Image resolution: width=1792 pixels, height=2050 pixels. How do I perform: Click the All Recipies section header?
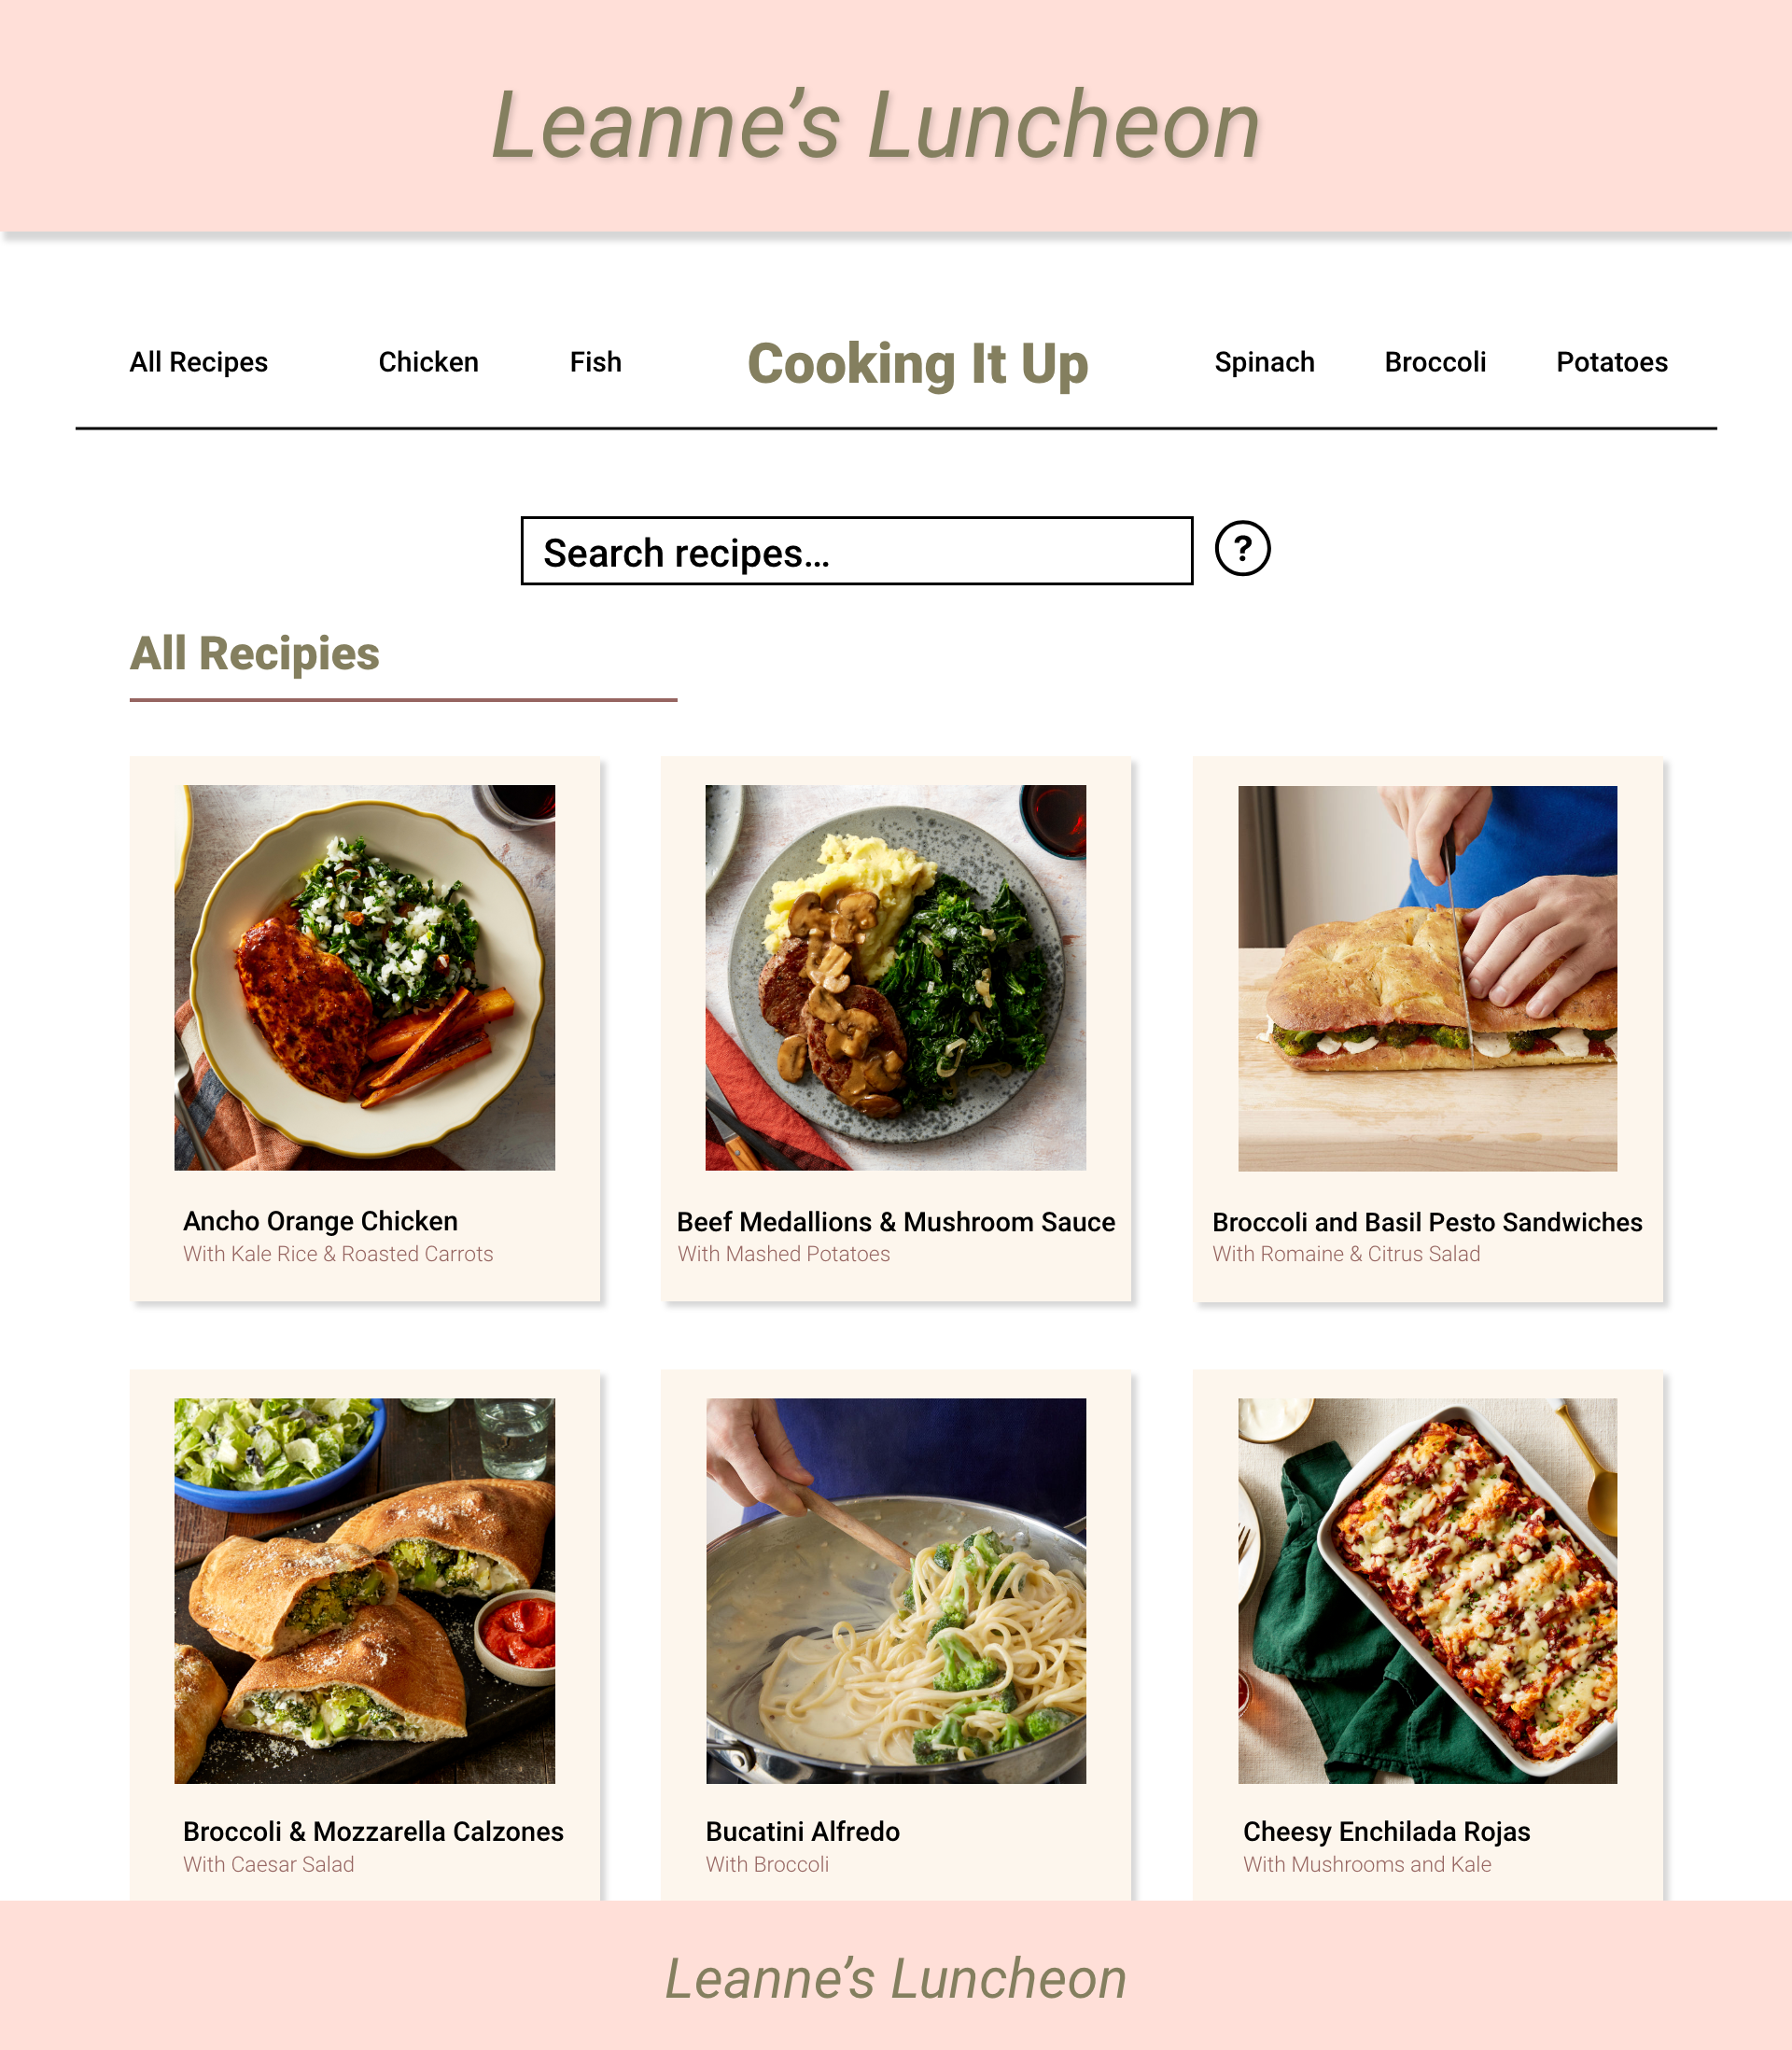coord(257,653)
